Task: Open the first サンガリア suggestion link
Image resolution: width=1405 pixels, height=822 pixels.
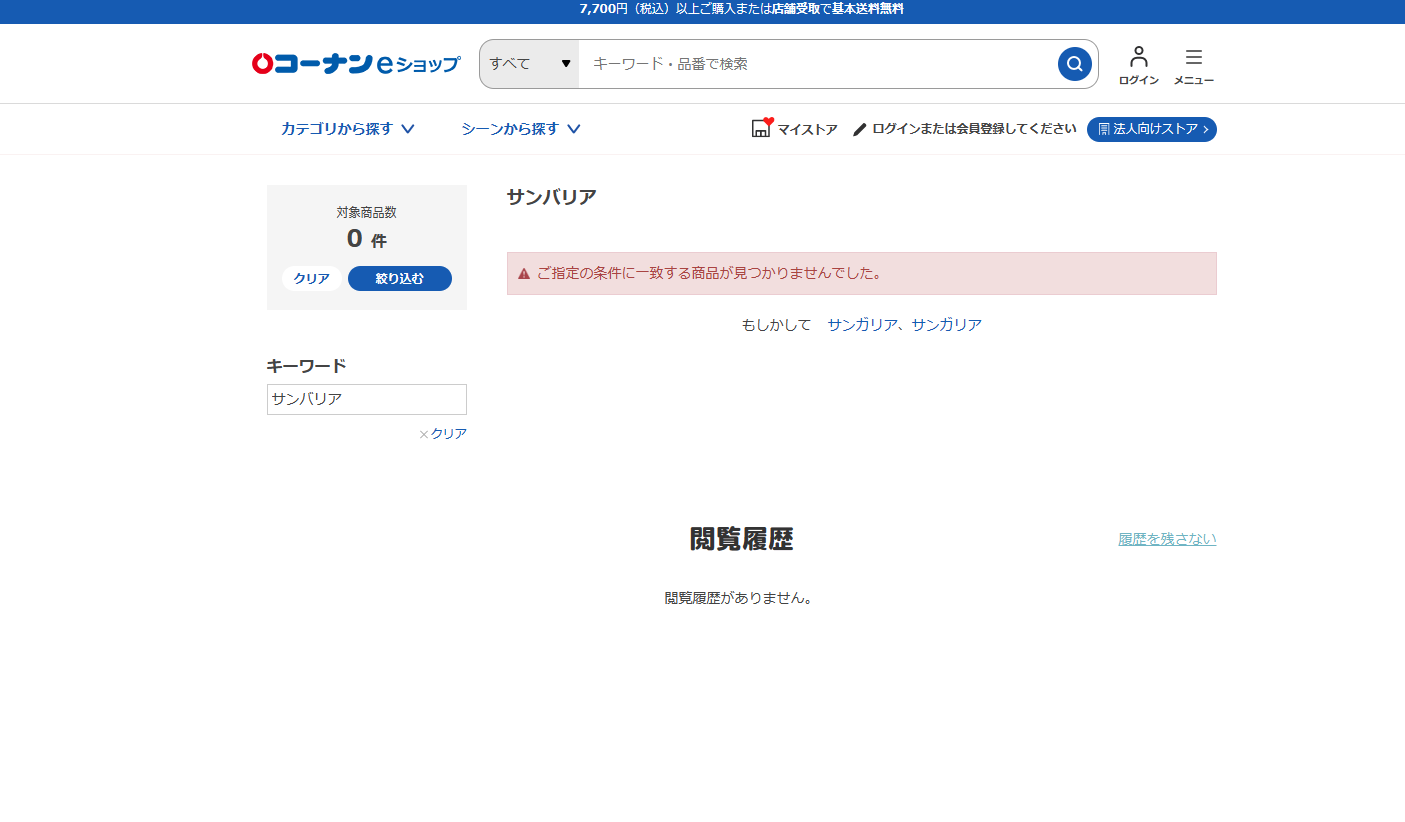Action: (863, 324)
